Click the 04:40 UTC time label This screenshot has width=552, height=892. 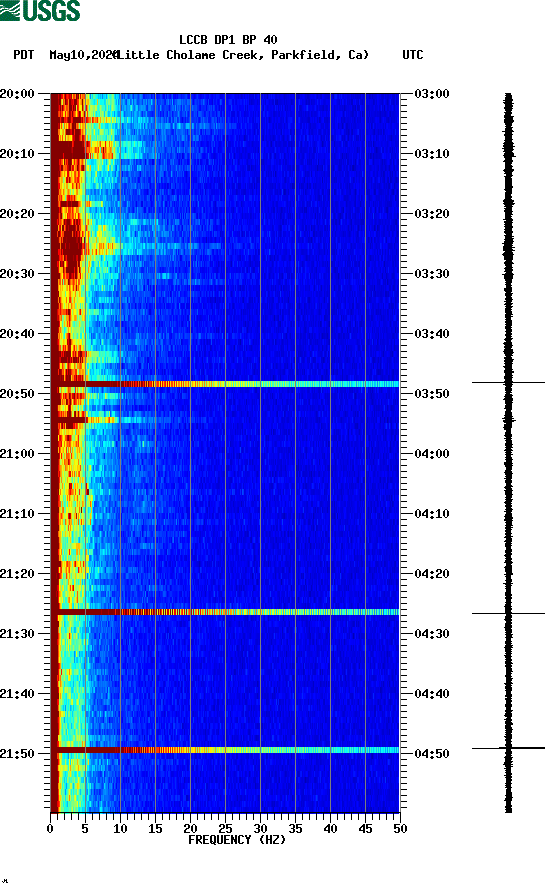(432, 694)
